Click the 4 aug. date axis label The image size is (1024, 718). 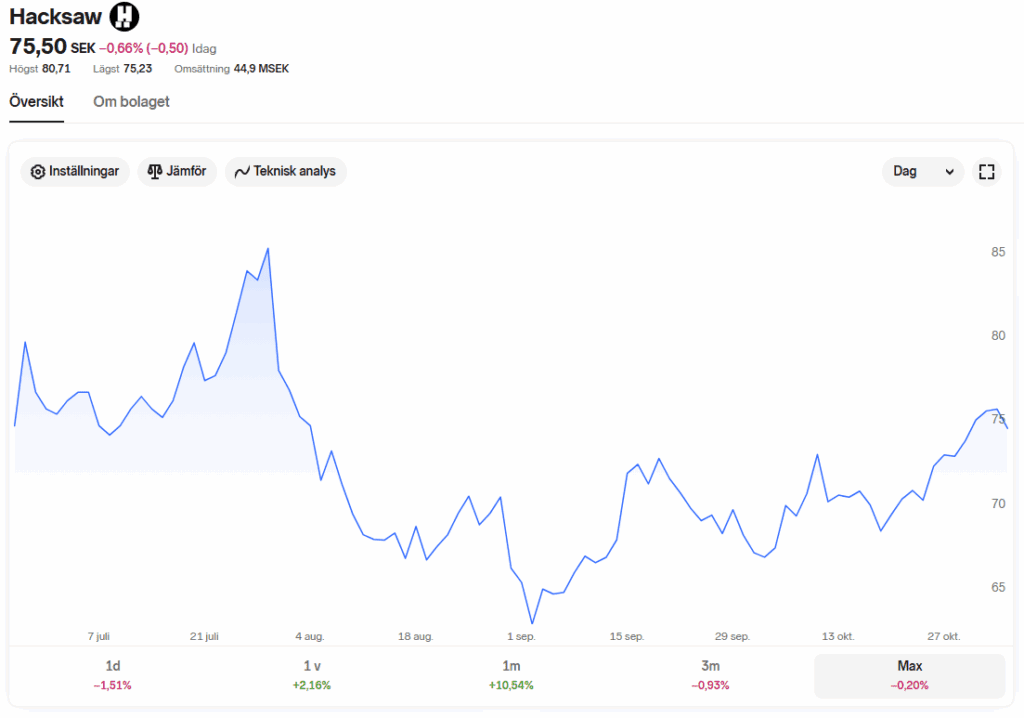[309, 636]
